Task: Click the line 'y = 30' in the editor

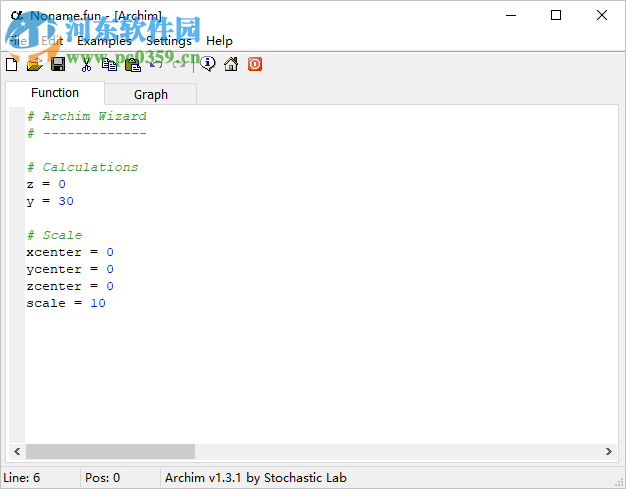Action: 50,201
